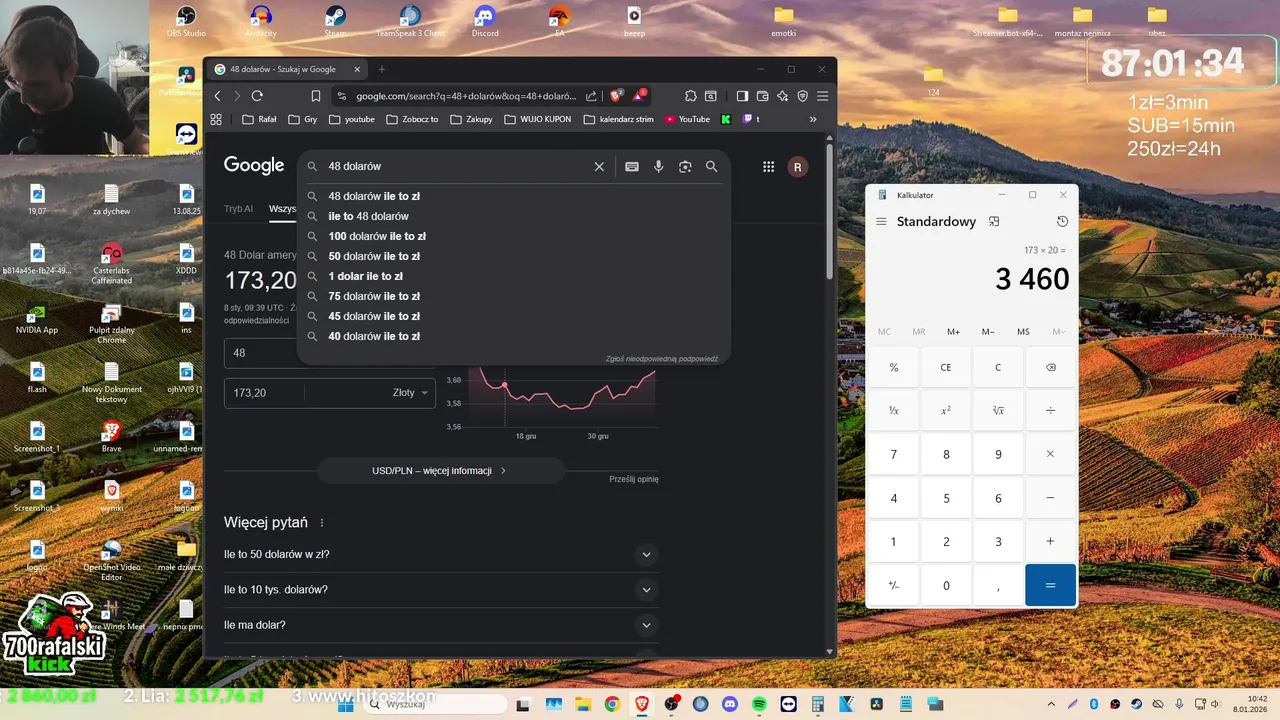Open Brave Leo AI icon
Image resolution: width=1280 pixels, height=720 pixels.
click(782, 96)
